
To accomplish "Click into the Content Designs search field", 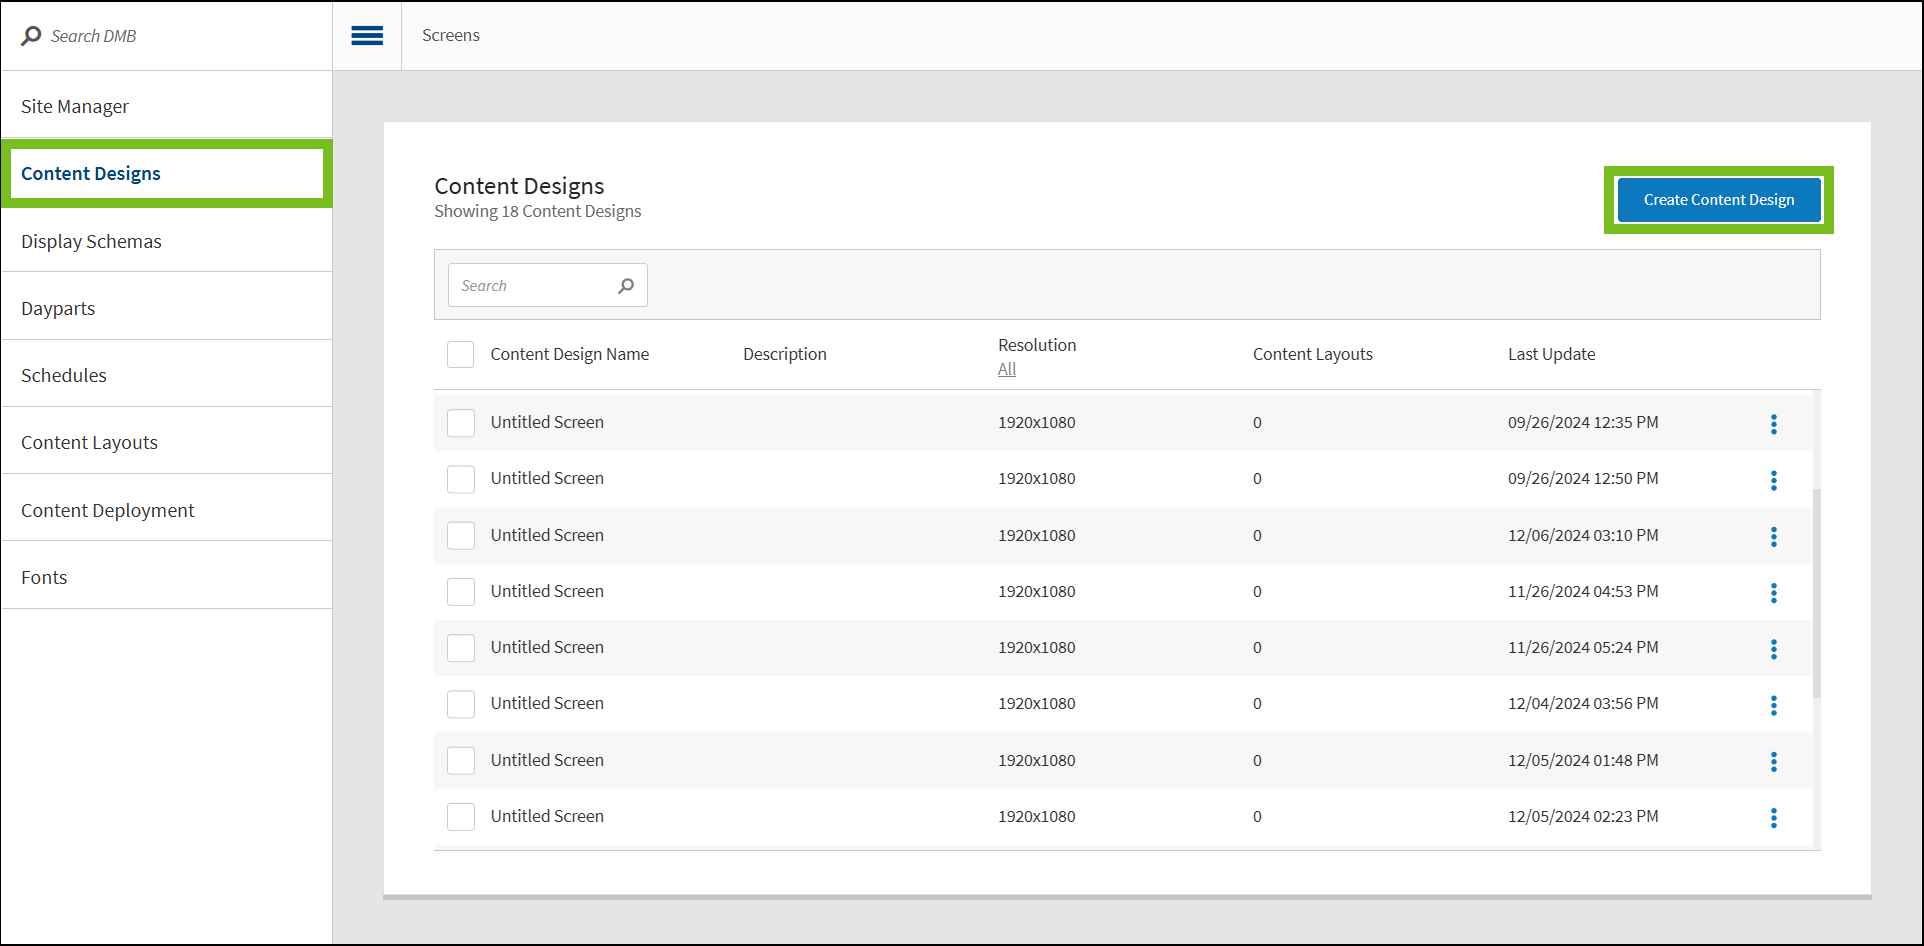I will click(535, 286).
